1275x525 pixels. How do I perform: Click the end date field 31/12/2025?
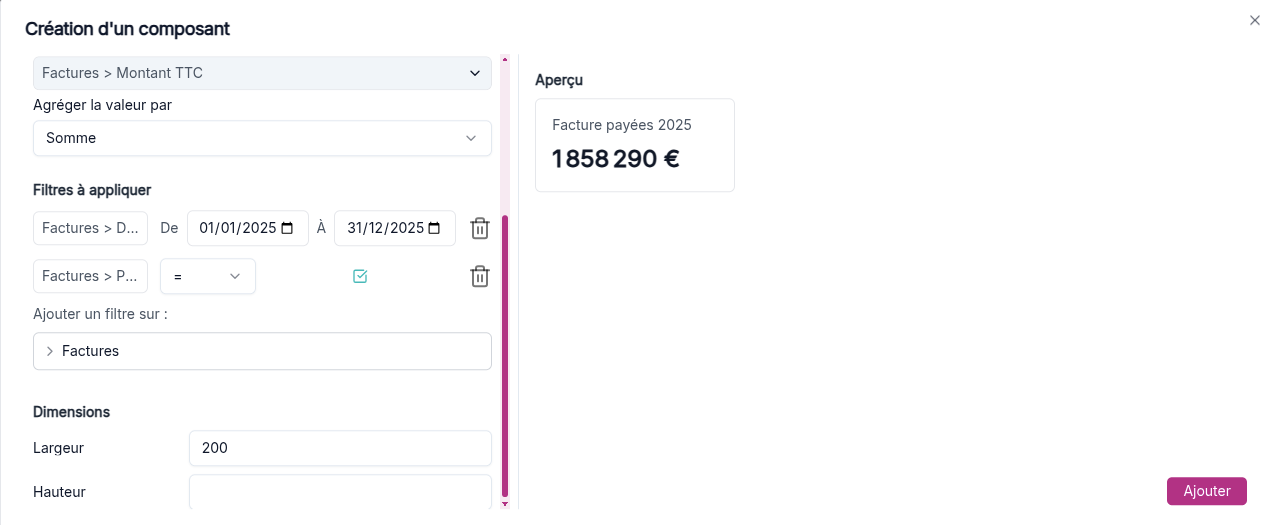pyautogui.click(x=395, y=228)
